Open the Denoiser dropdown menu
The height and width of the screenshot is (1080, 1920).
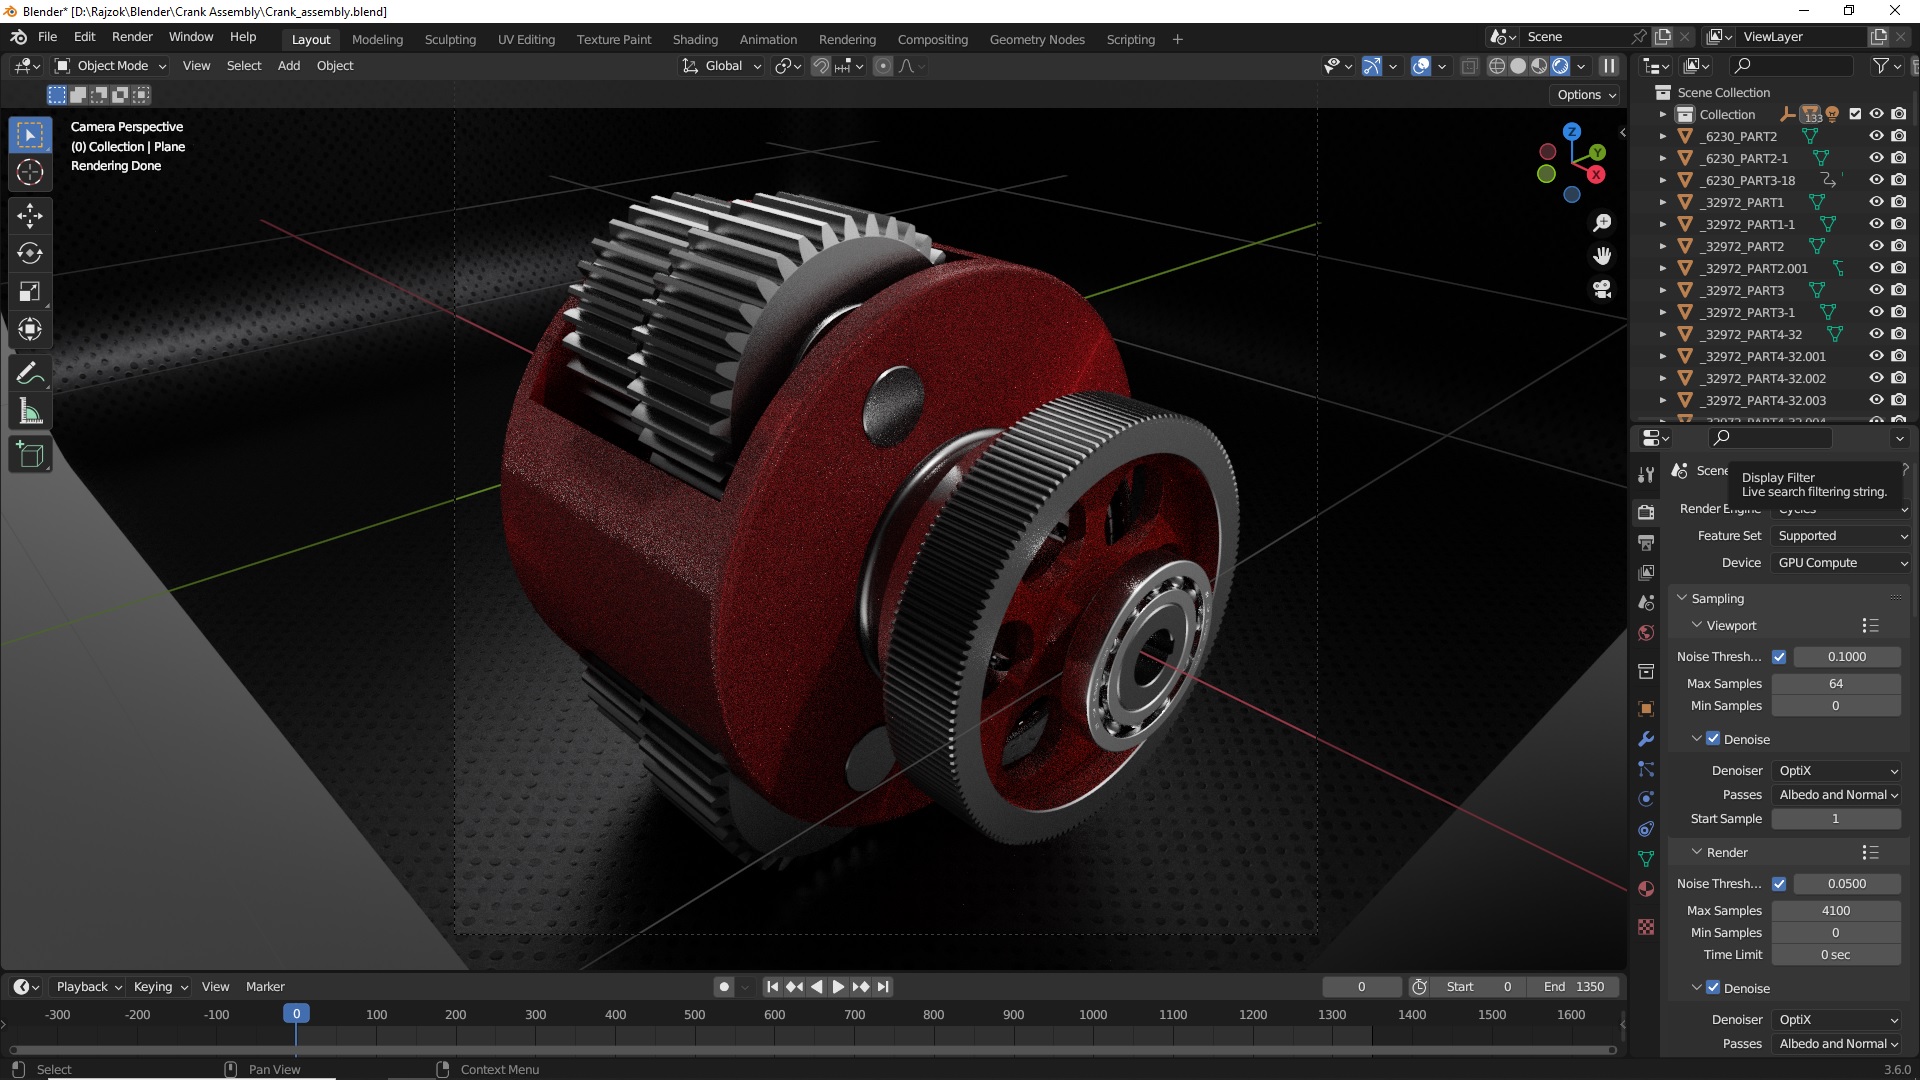pyautogui.click(x=1834, y=770)
